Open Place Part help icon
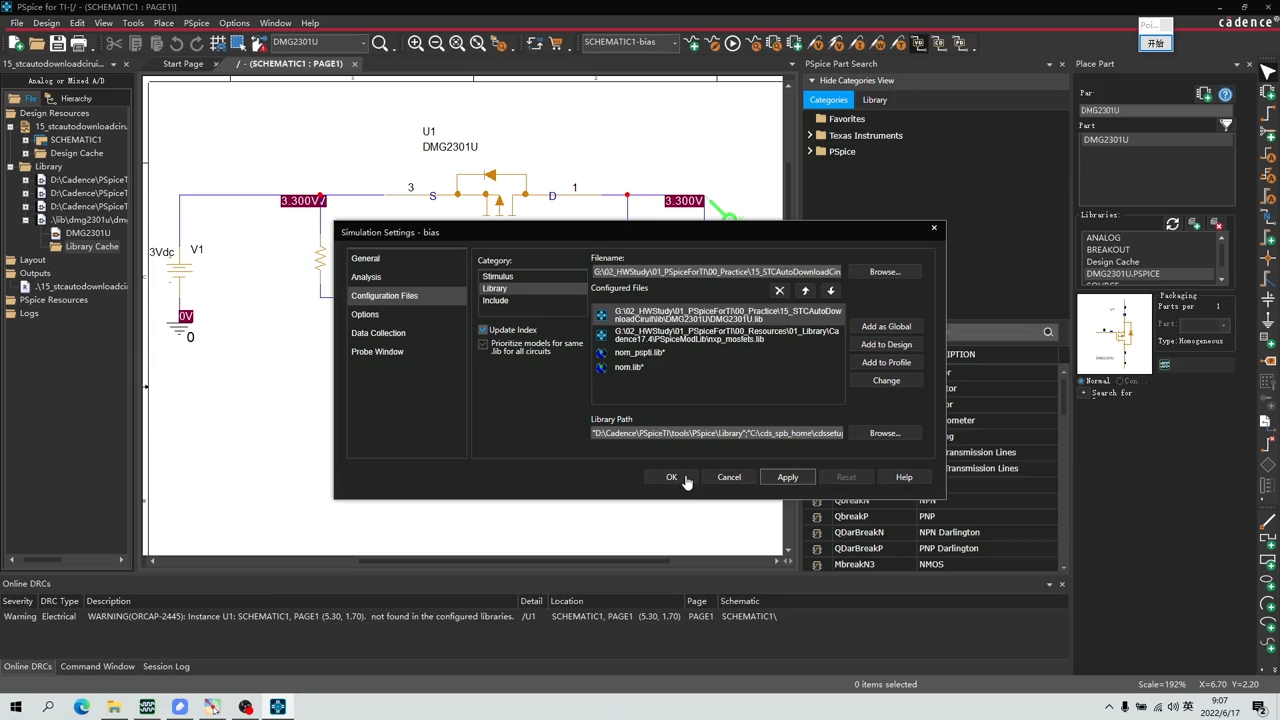This screenshot has height=720, width=1280. pyautogui.click(x=1225, y=94)
